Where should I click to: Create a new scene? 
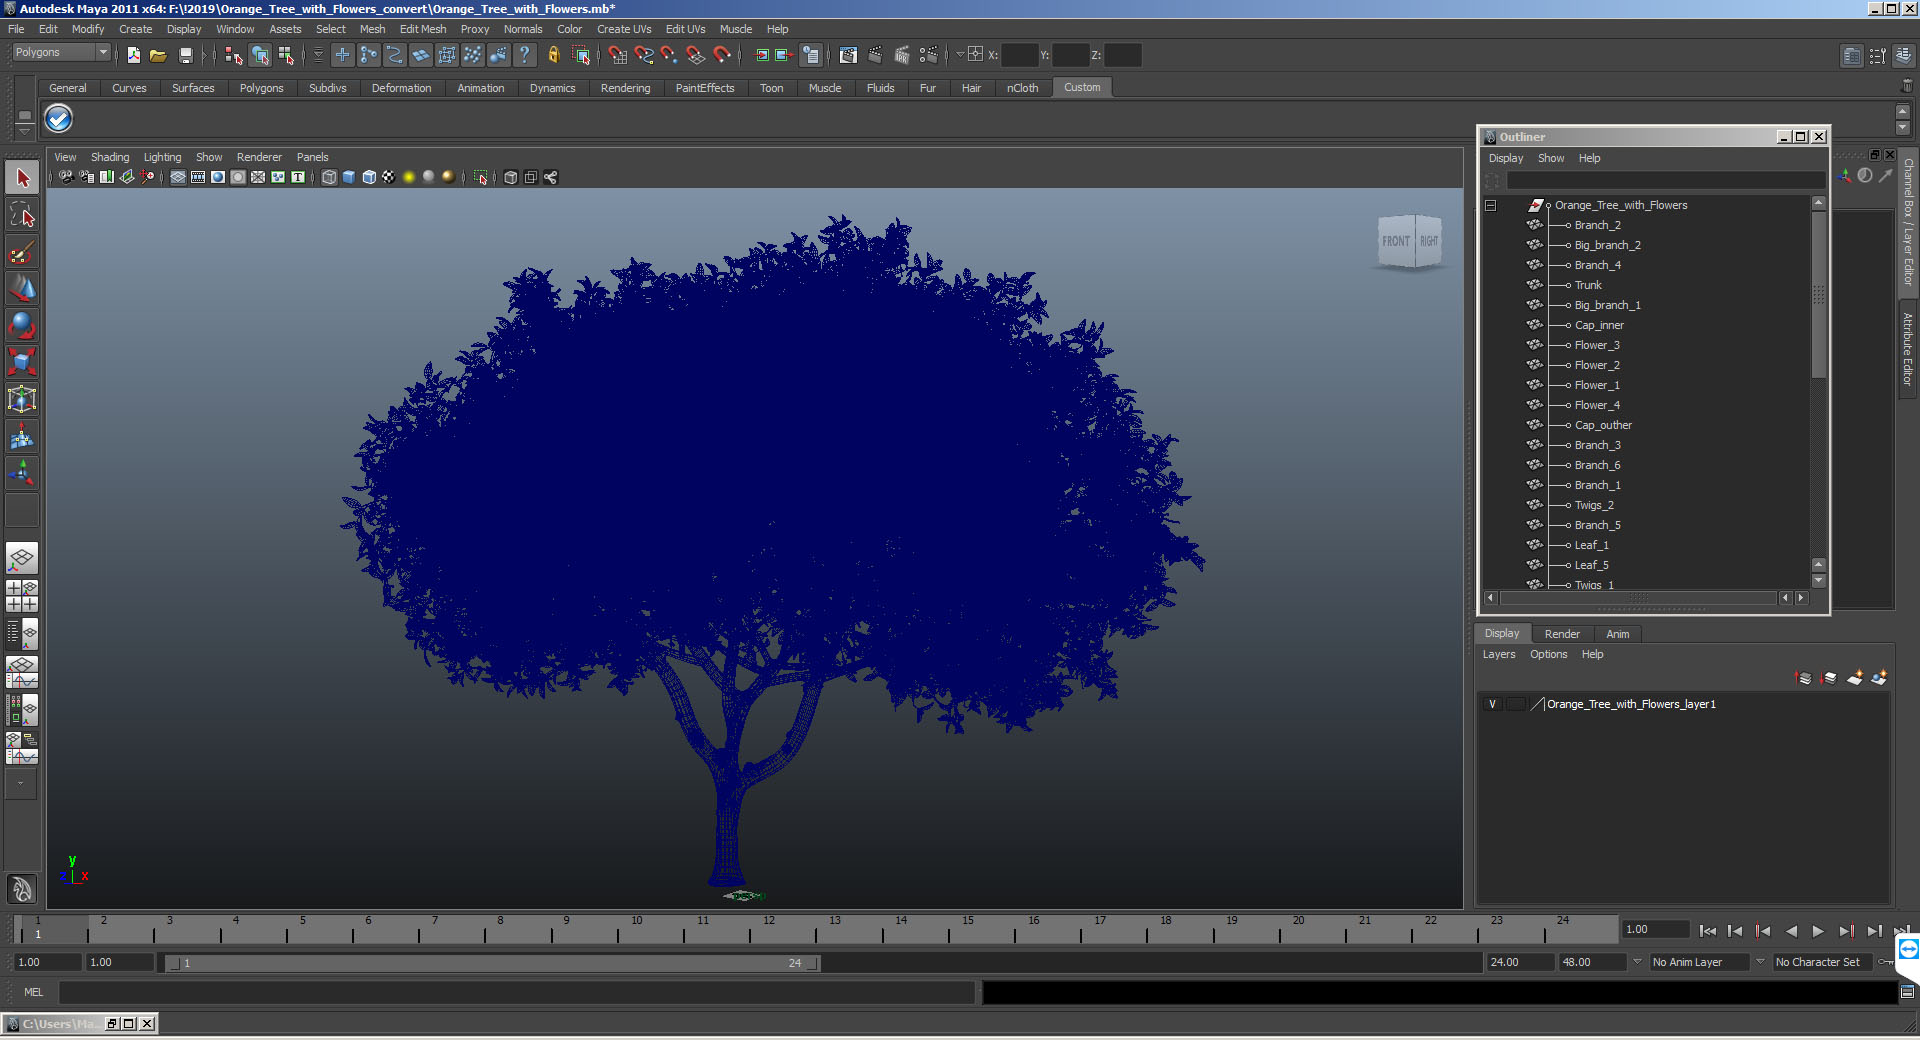(133, 55)
